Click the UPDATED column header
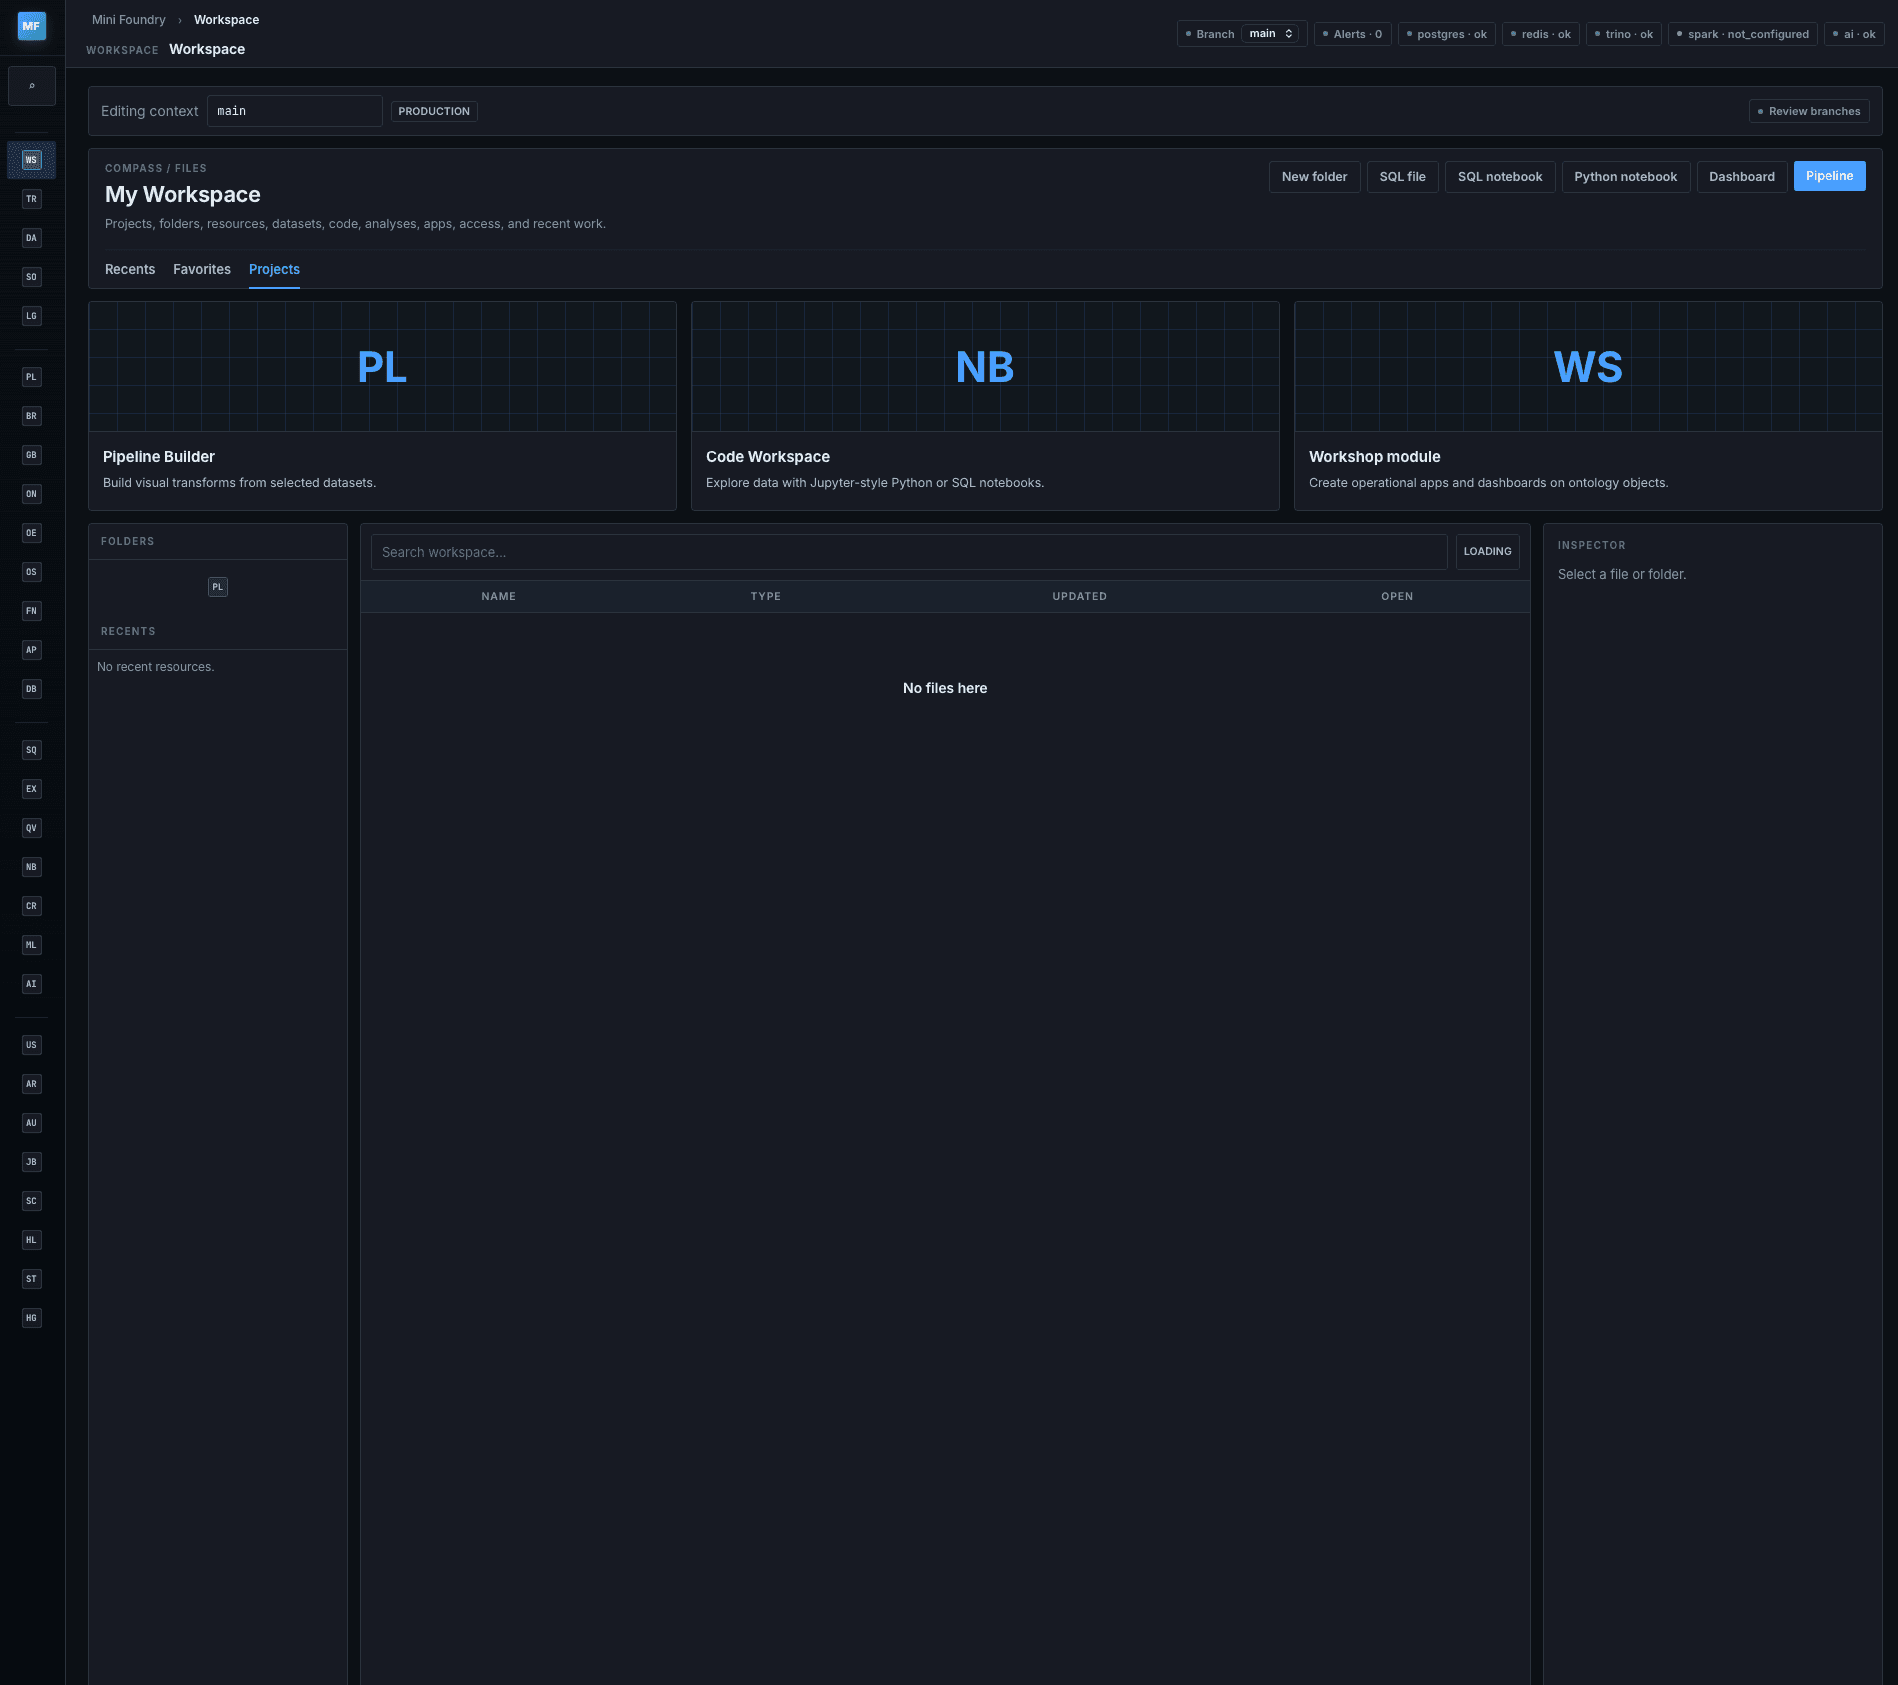This screenshot has height=1685, width=1898. [x=1079, y=596]
